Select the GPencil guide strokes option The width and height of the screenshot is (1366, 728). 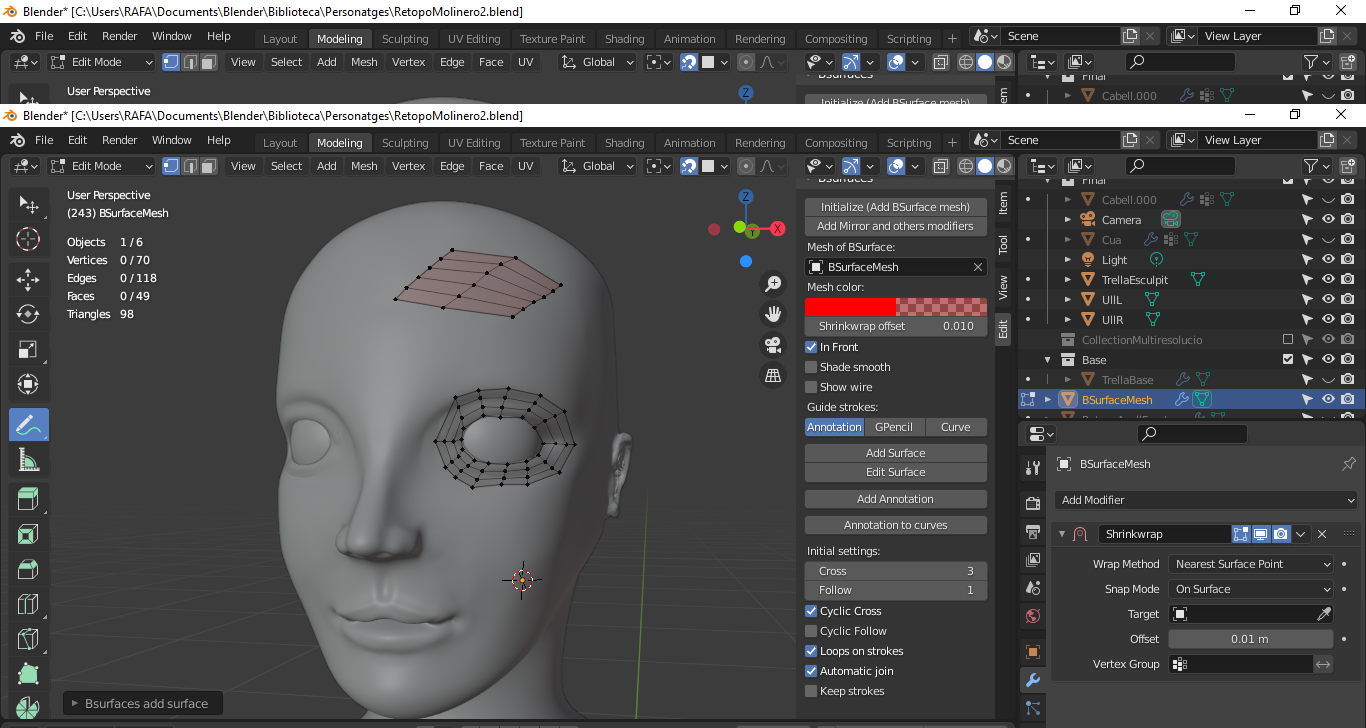click(x=894, y=427)
